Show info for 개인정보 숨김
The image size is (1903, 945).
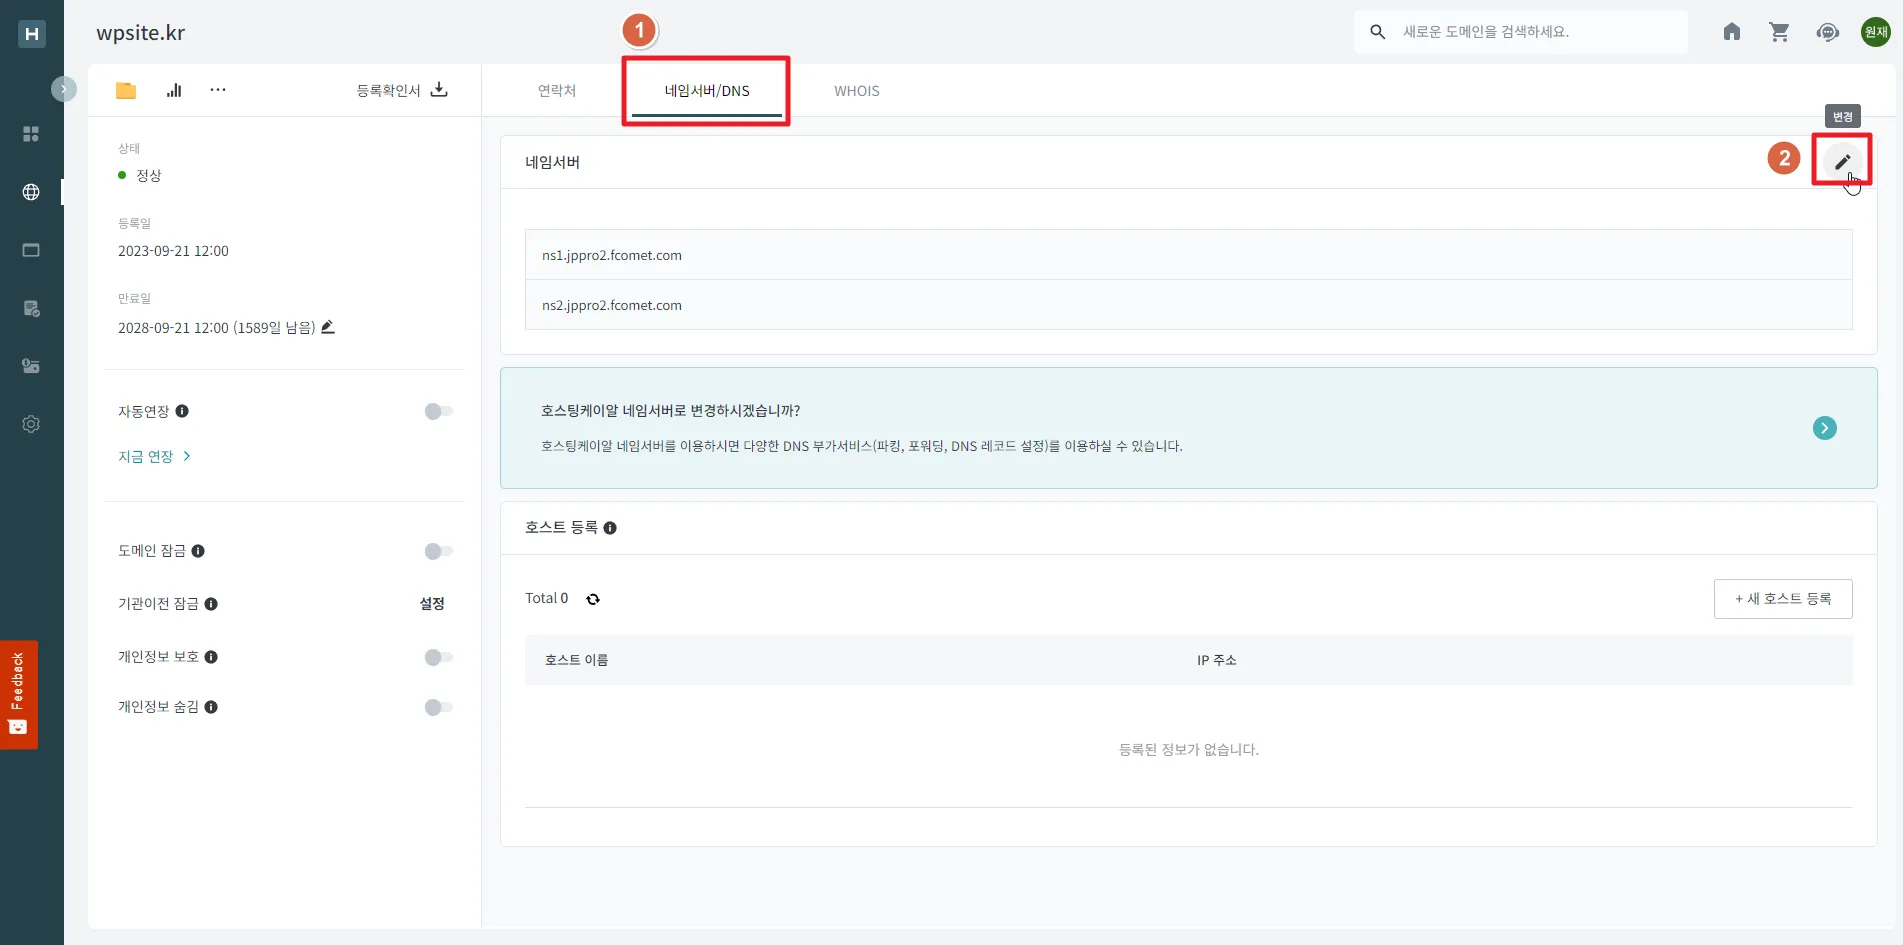[x=211, y=707]
